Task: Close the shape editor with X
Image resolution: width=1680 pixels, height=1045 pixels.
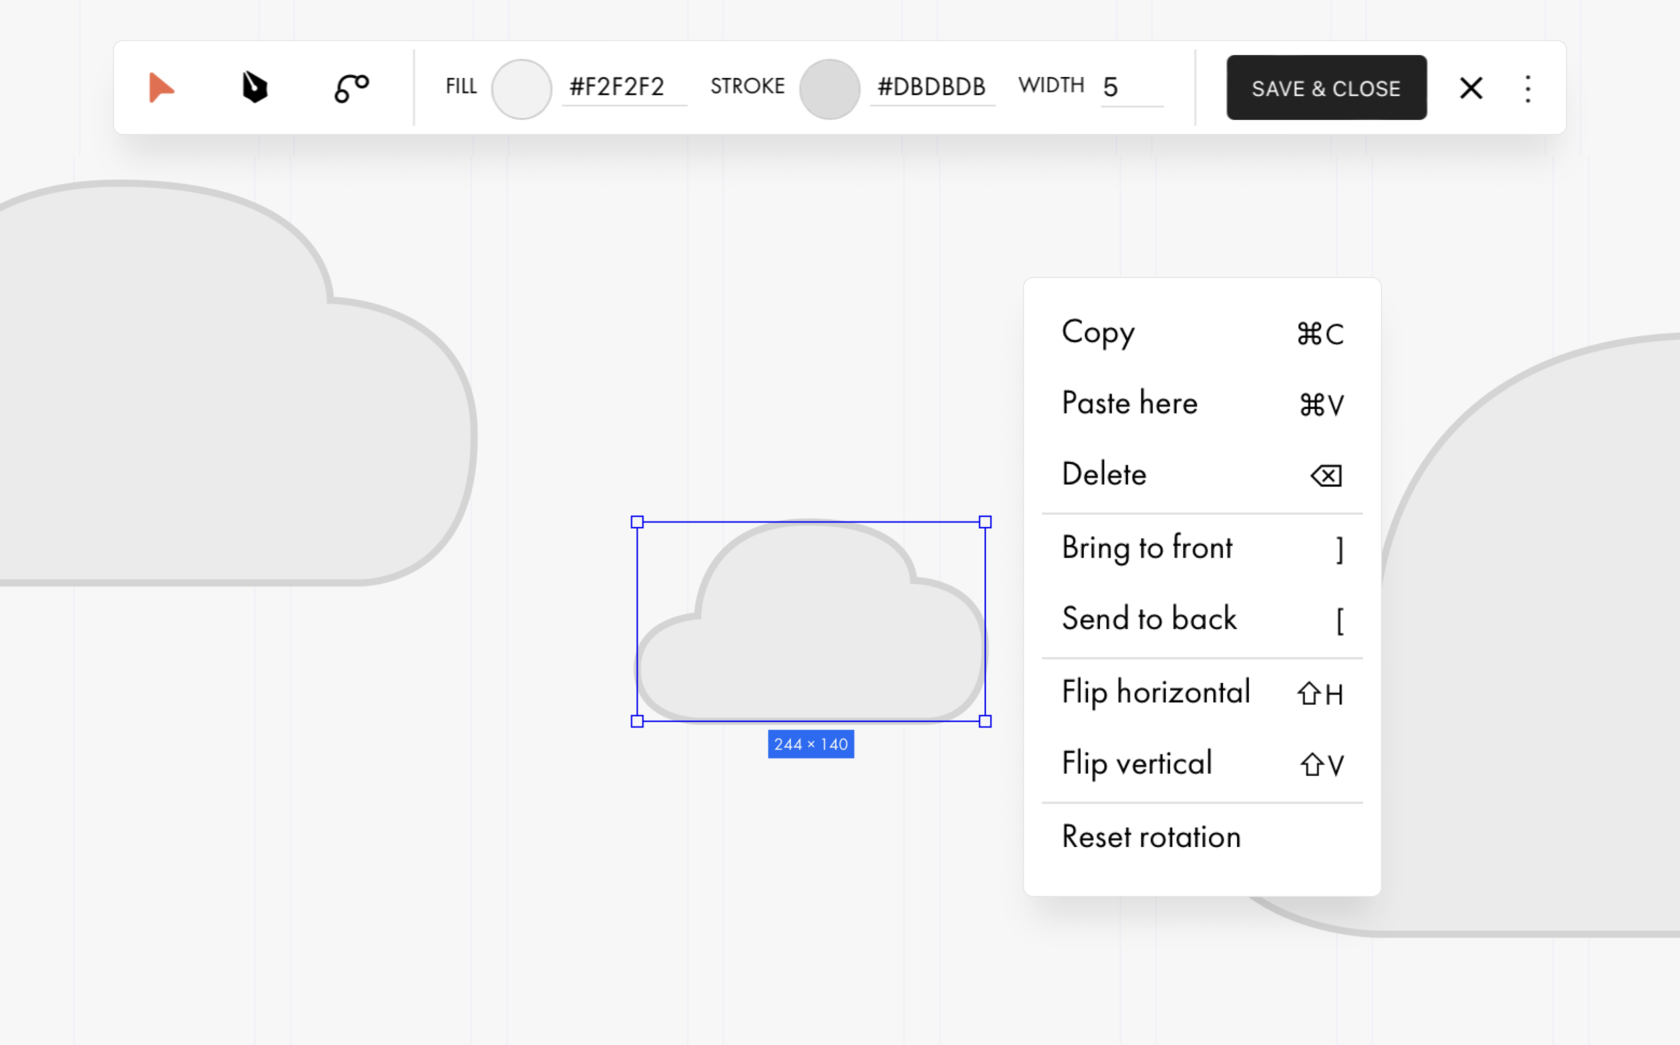Action: (x=1471, y=88)
